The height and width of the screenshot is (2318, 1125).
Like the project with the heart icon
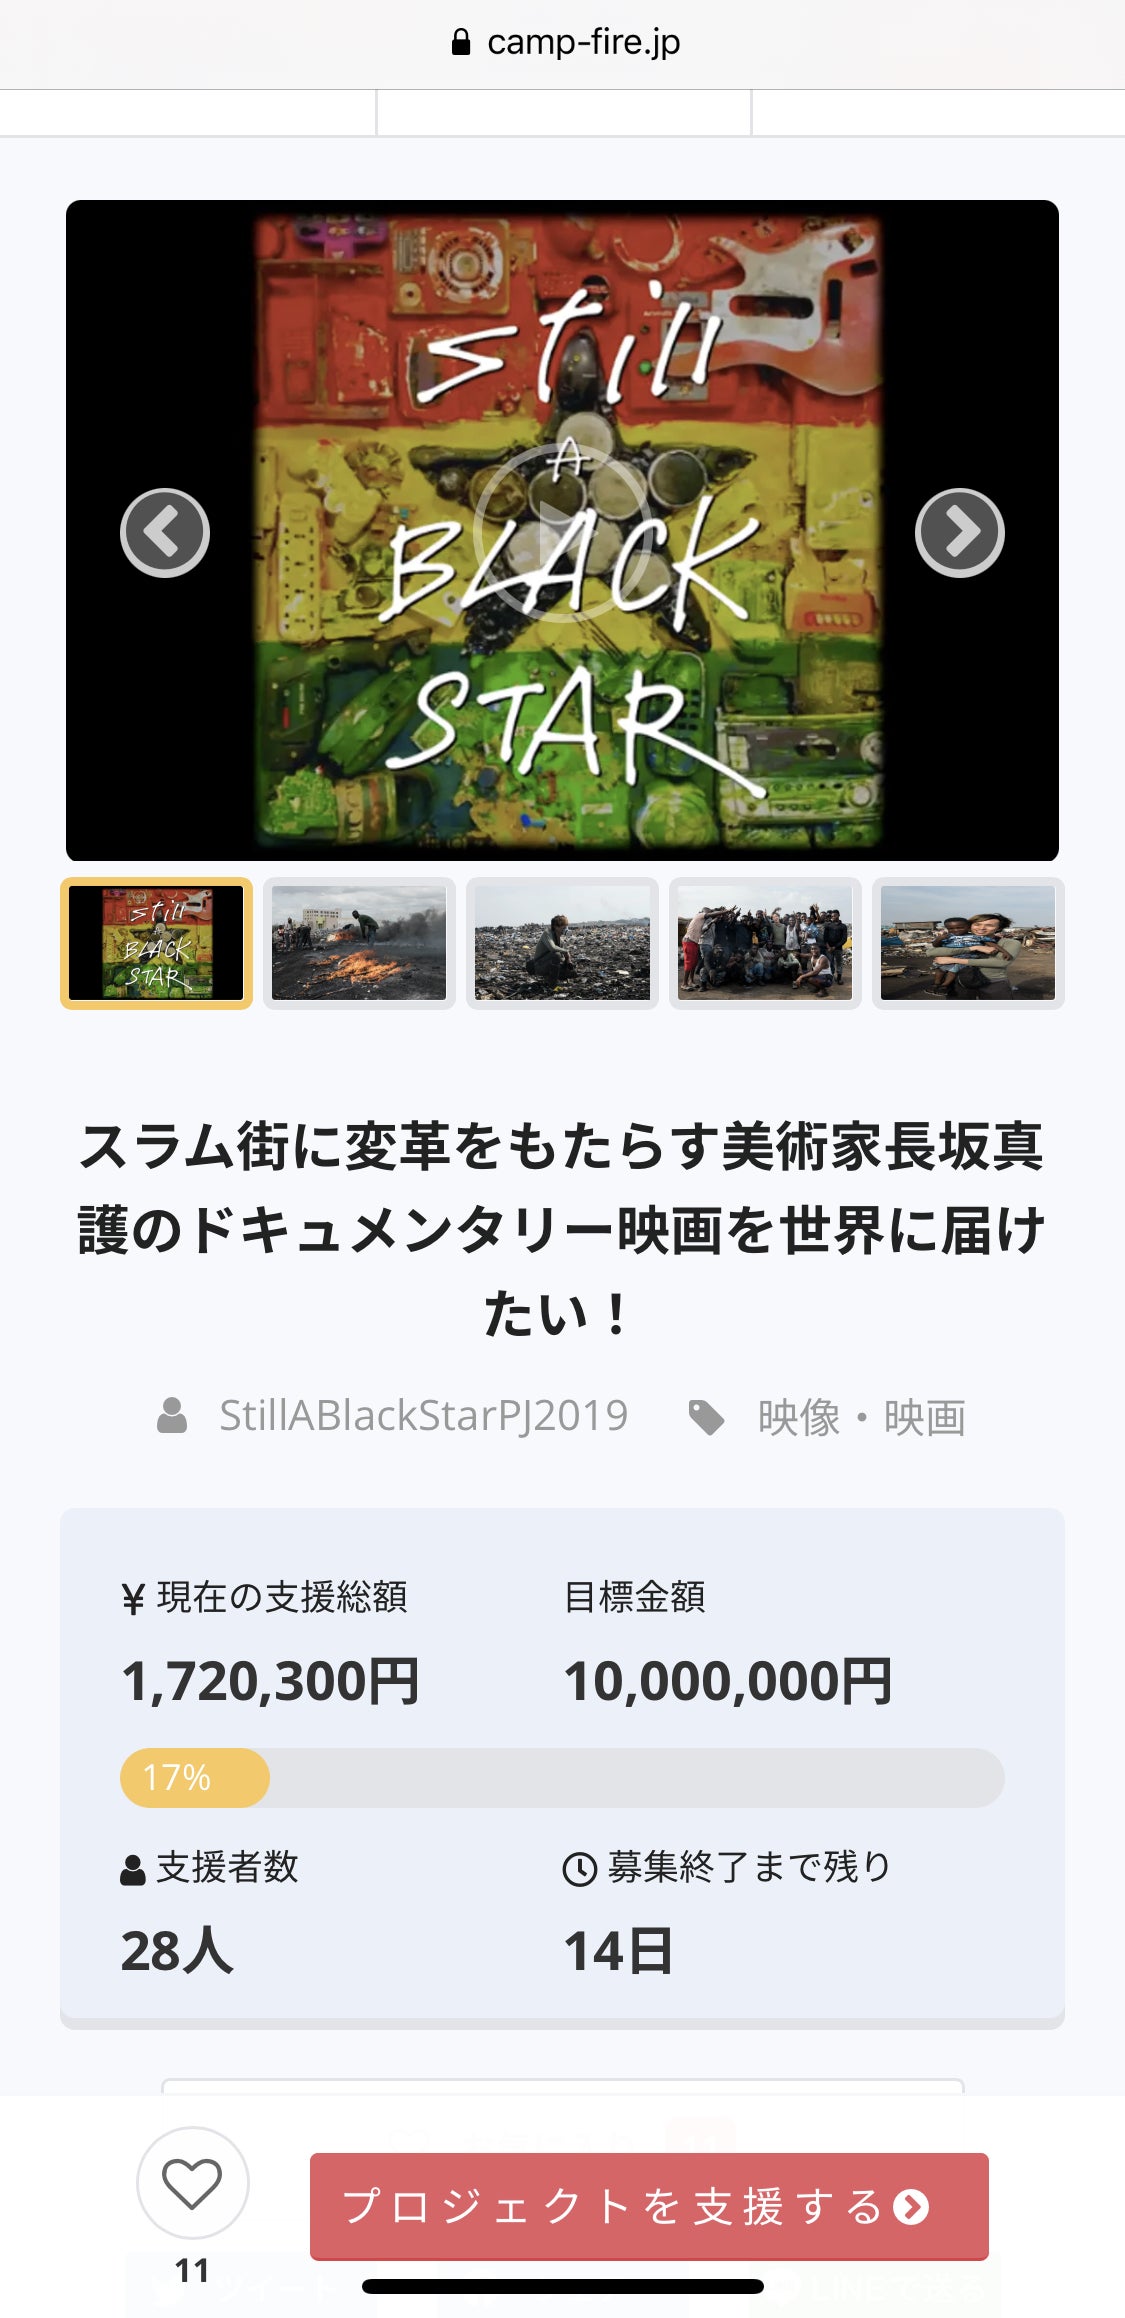point(192,2182)
